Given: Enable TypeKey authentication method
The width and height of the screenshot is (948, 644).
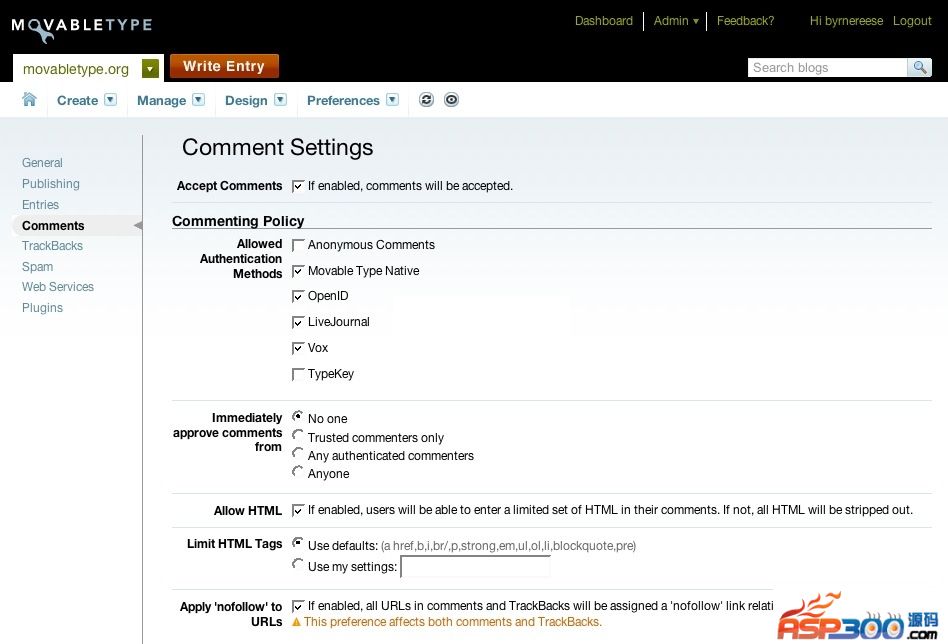Looking at the screenshot, I should pyautogui.click(x=298, y=374).
